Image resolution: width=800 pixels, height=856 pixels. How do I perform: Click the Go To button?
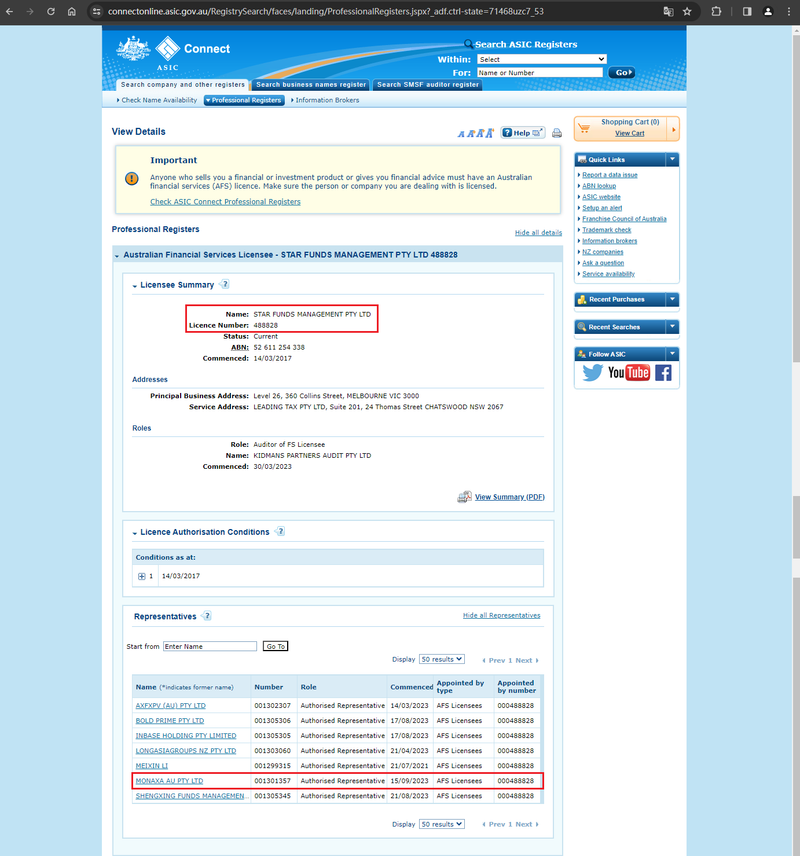[275, 646]
